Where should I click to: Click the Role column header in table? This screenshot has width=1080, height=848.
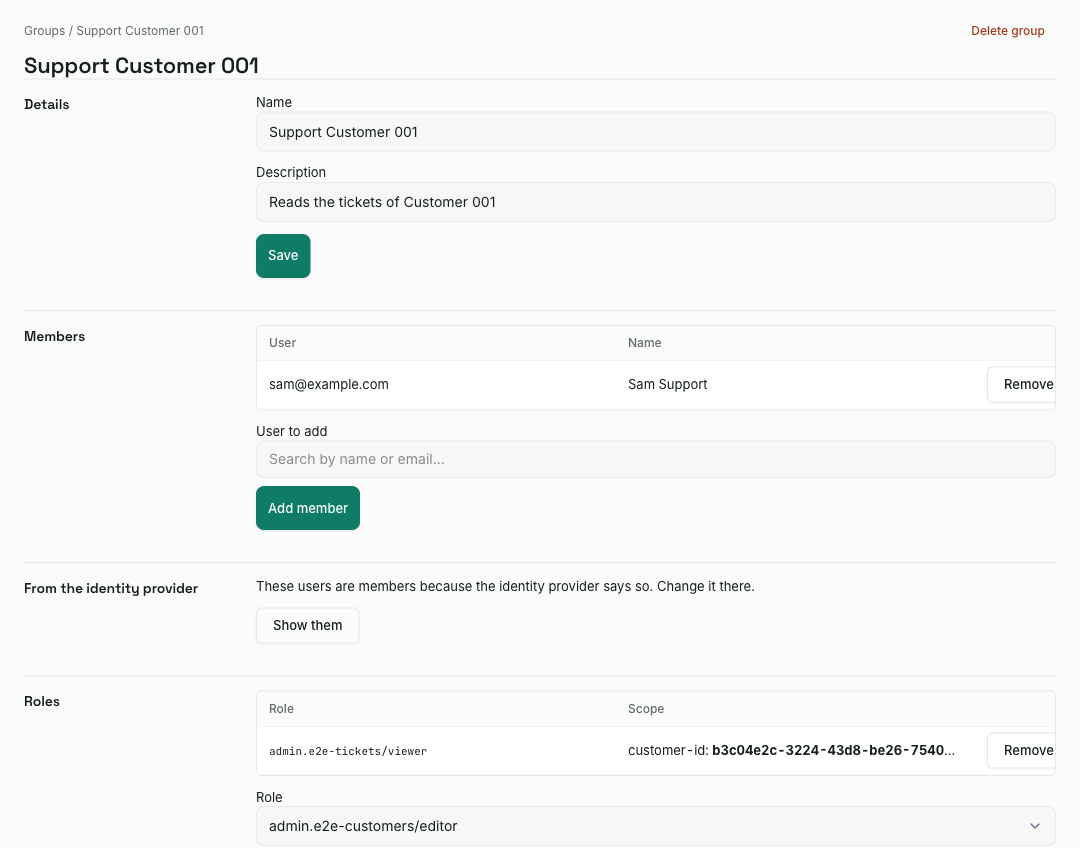tap(281, 709)
